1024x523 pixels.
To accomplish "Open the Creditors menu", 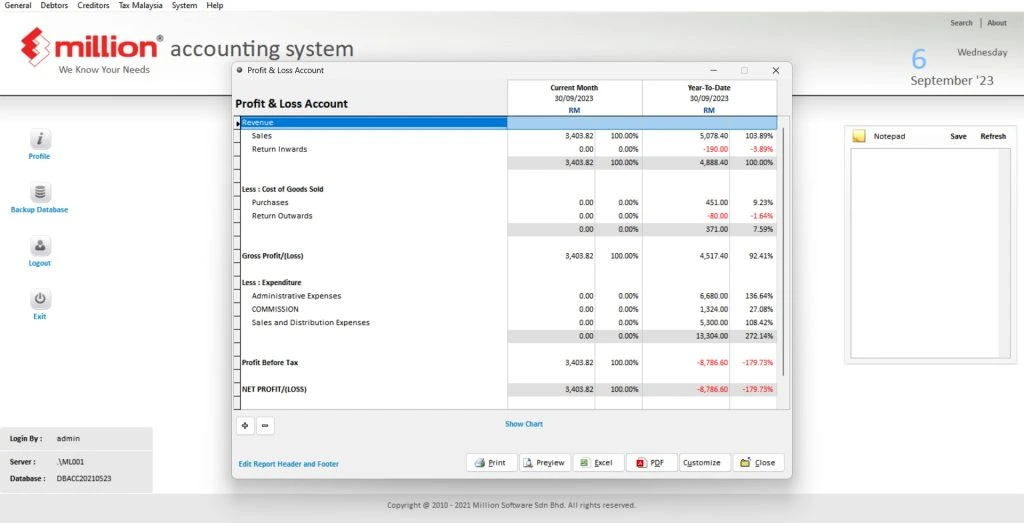I will tap(93, 6).
